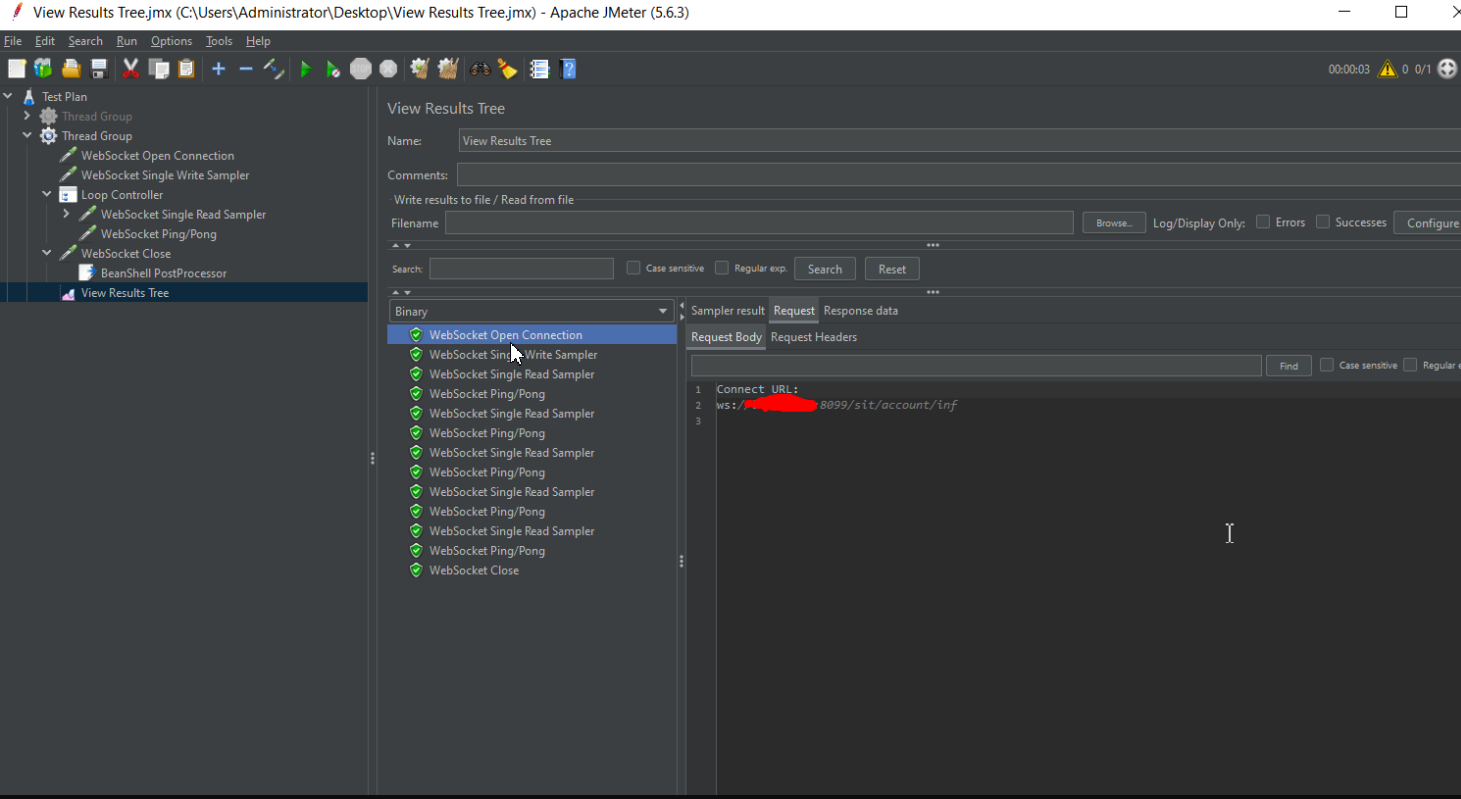Collapse the Loop Controller node
Image resolution: width=1461 pixels, height=799 pixels.
[x=47, y=195]
